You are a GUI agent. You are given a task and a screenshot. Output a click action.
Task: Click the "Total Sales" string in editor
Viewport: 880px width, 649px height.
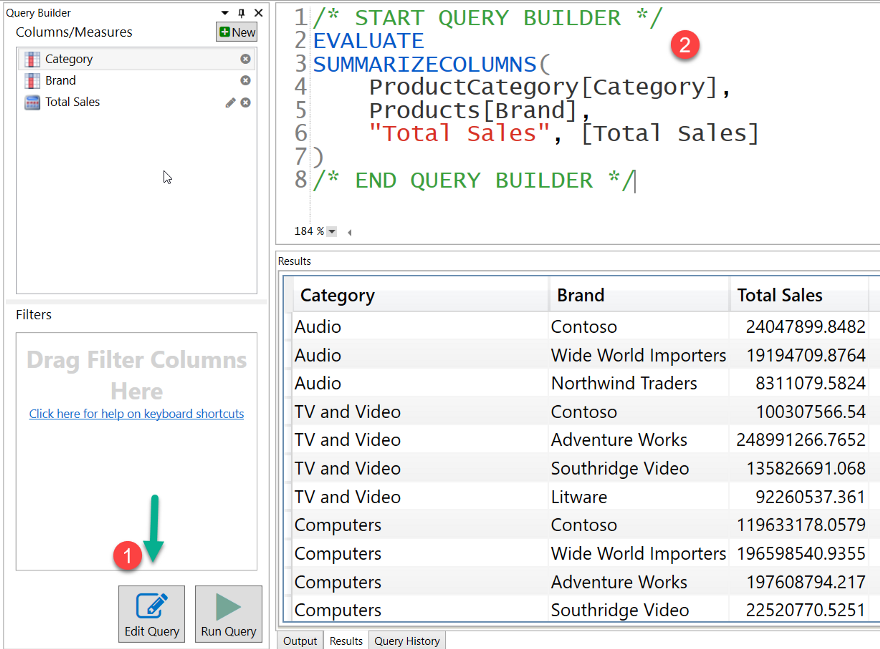pos(460,134)
